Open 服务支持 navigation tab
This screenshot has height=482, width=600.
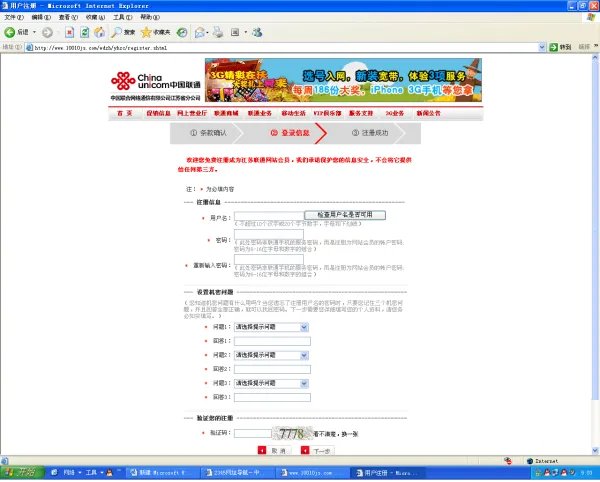(x=361, y=113)
